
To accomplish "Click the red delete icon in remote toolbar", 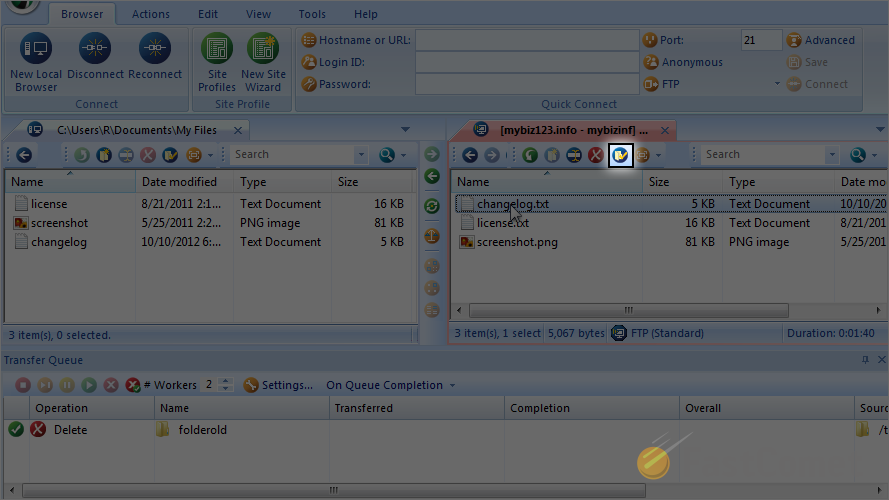I will click(596, 155).
